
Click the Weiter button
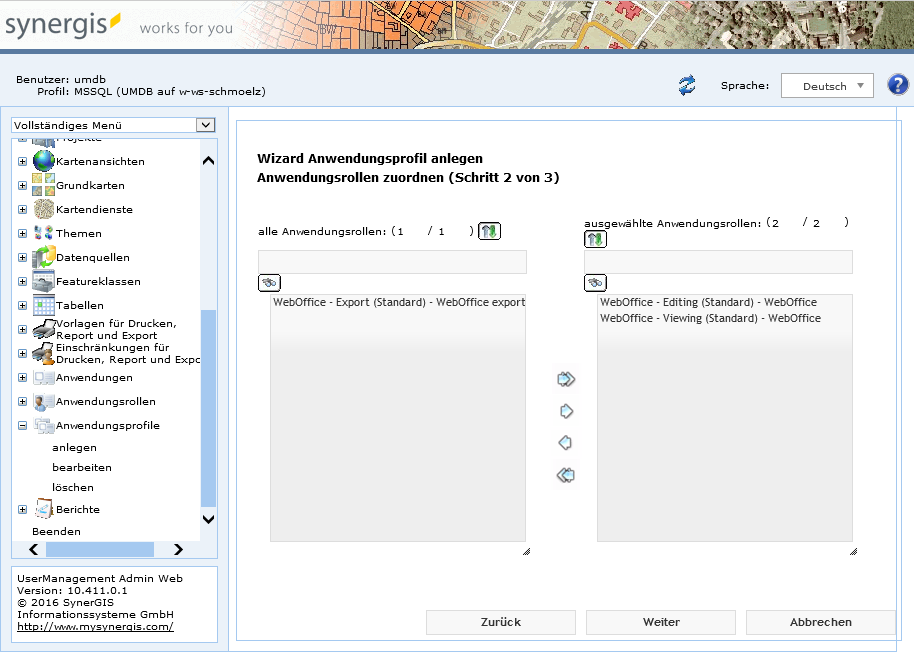pyautogui.click(x=660, y=622)
